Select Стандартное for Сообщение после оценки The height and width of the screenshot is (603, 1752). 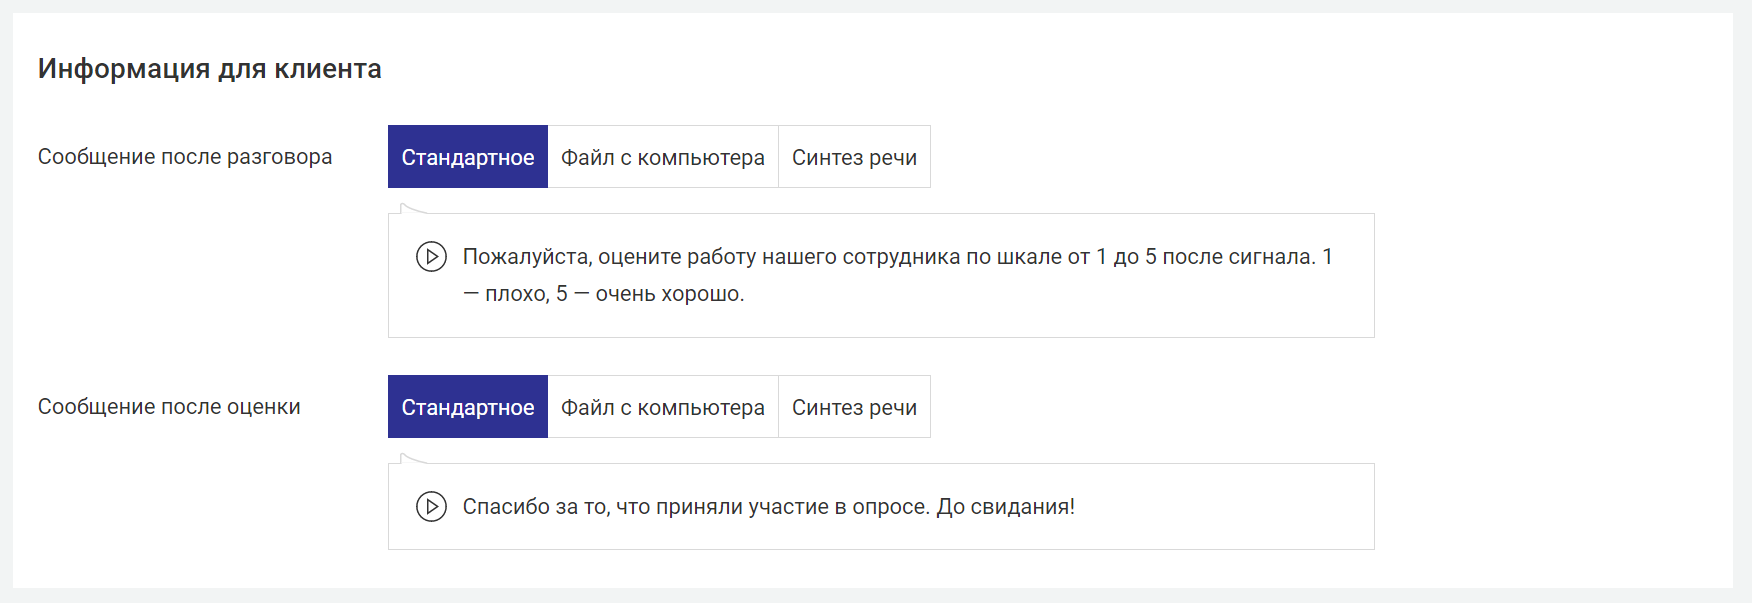coord(467,407)
